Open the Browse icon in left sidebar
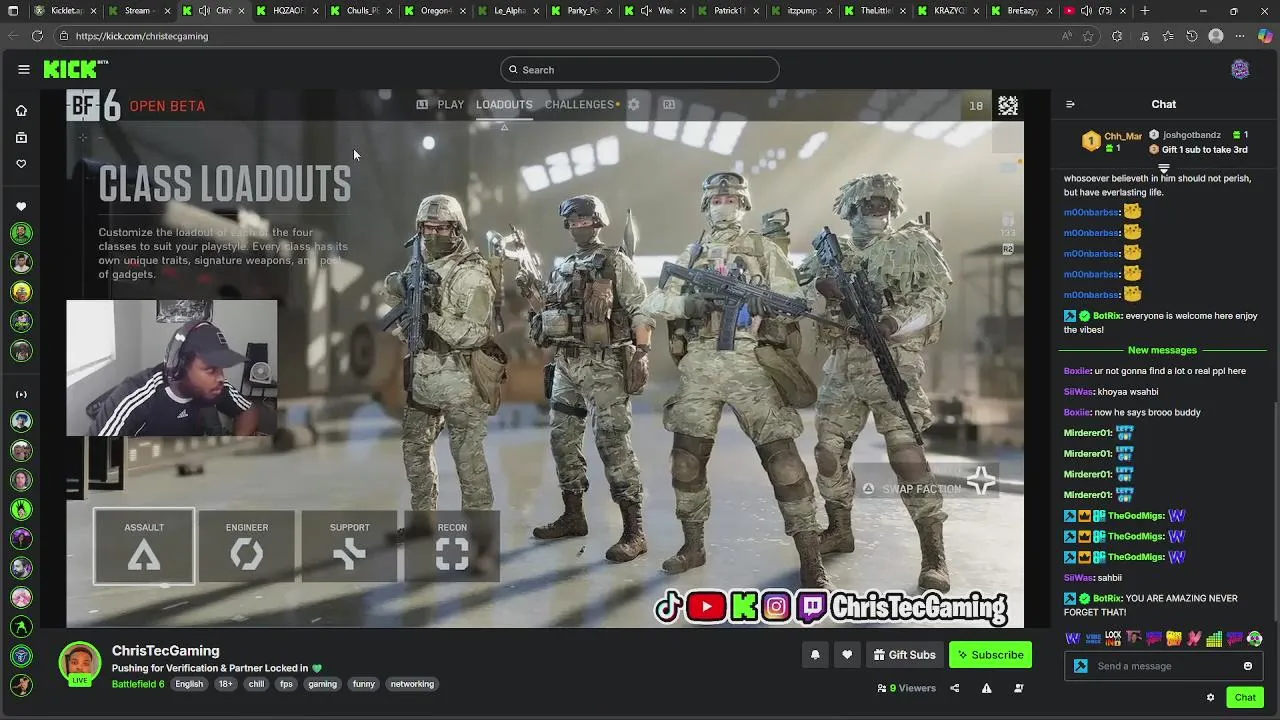The width and height of the screenshot is (1280, 720). pyautogui.click(x=21, y=138)
